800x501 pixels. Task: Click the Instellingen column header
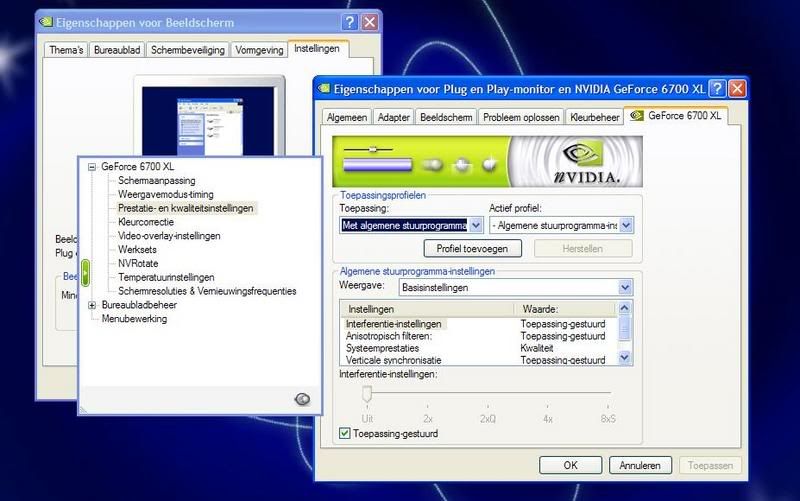pos(428,309)
